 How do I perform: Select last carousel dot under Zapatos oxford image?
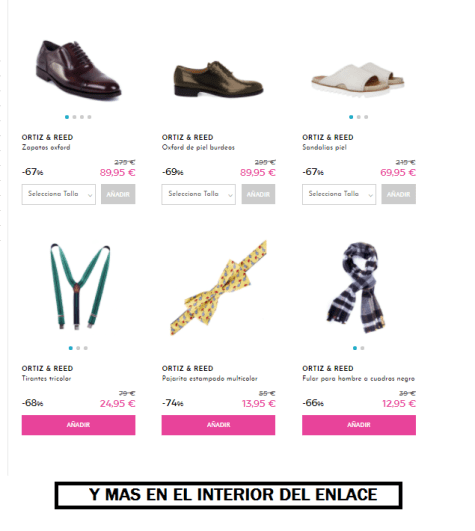coord(89,117)
